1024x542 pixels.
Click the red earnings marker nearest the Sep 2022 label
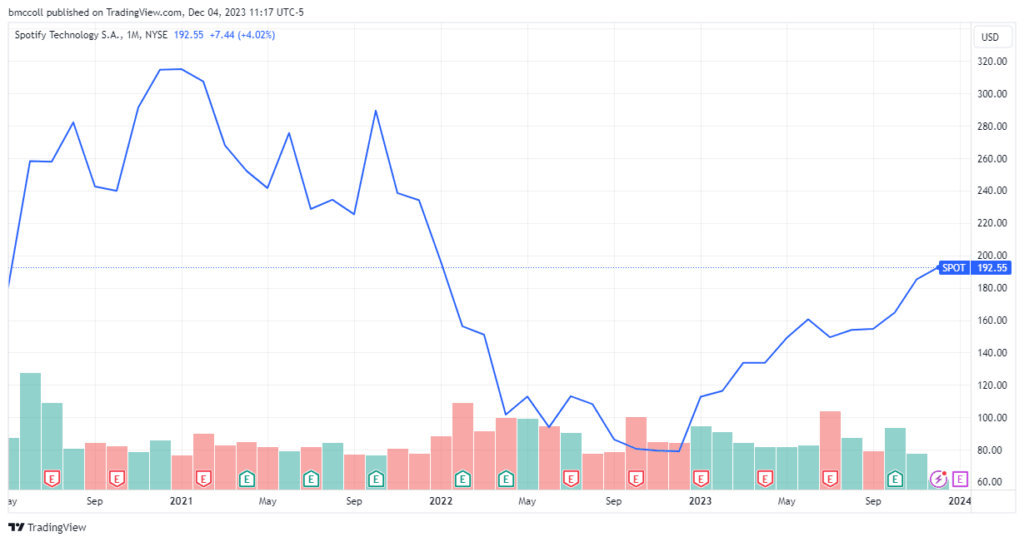tap(635, 479)
